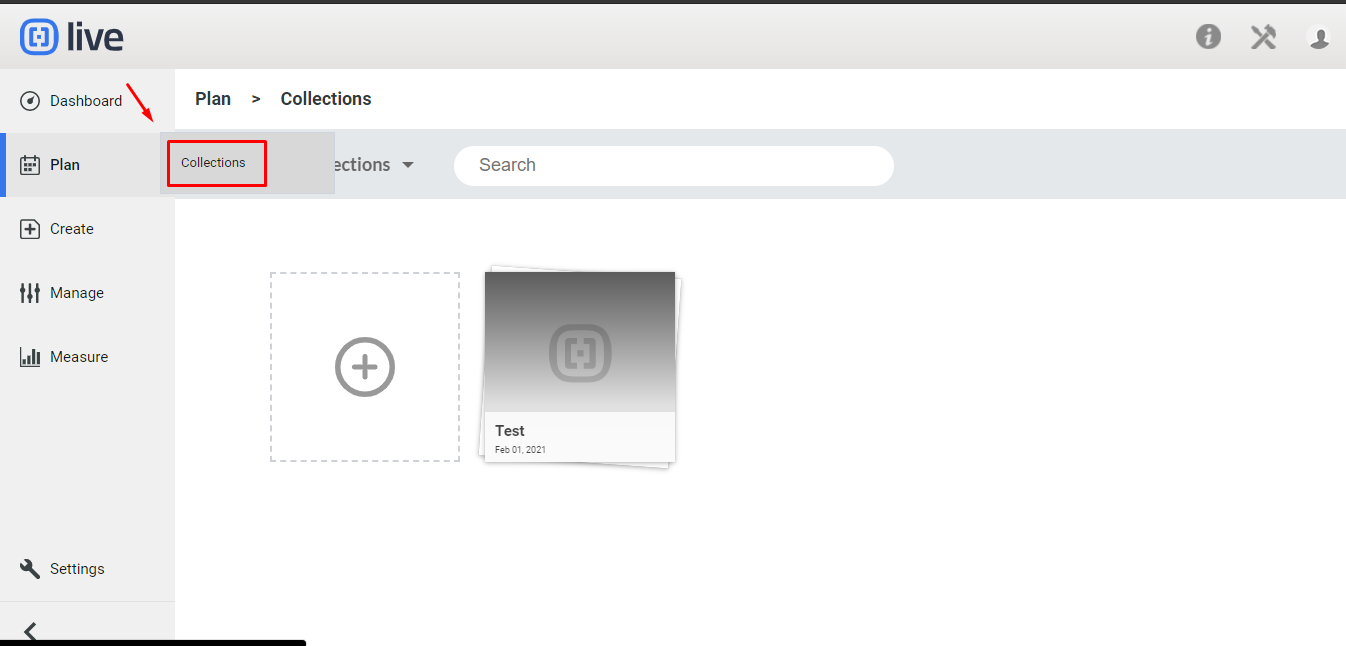Click the Test collection title

click(x=510, y=431)
